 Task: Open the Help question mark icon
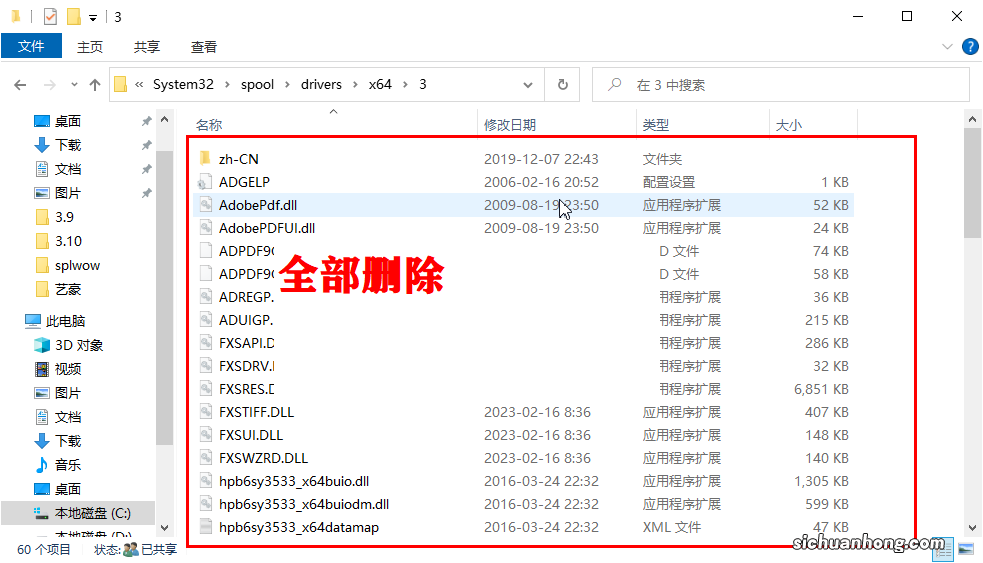[x=970, y=46]
